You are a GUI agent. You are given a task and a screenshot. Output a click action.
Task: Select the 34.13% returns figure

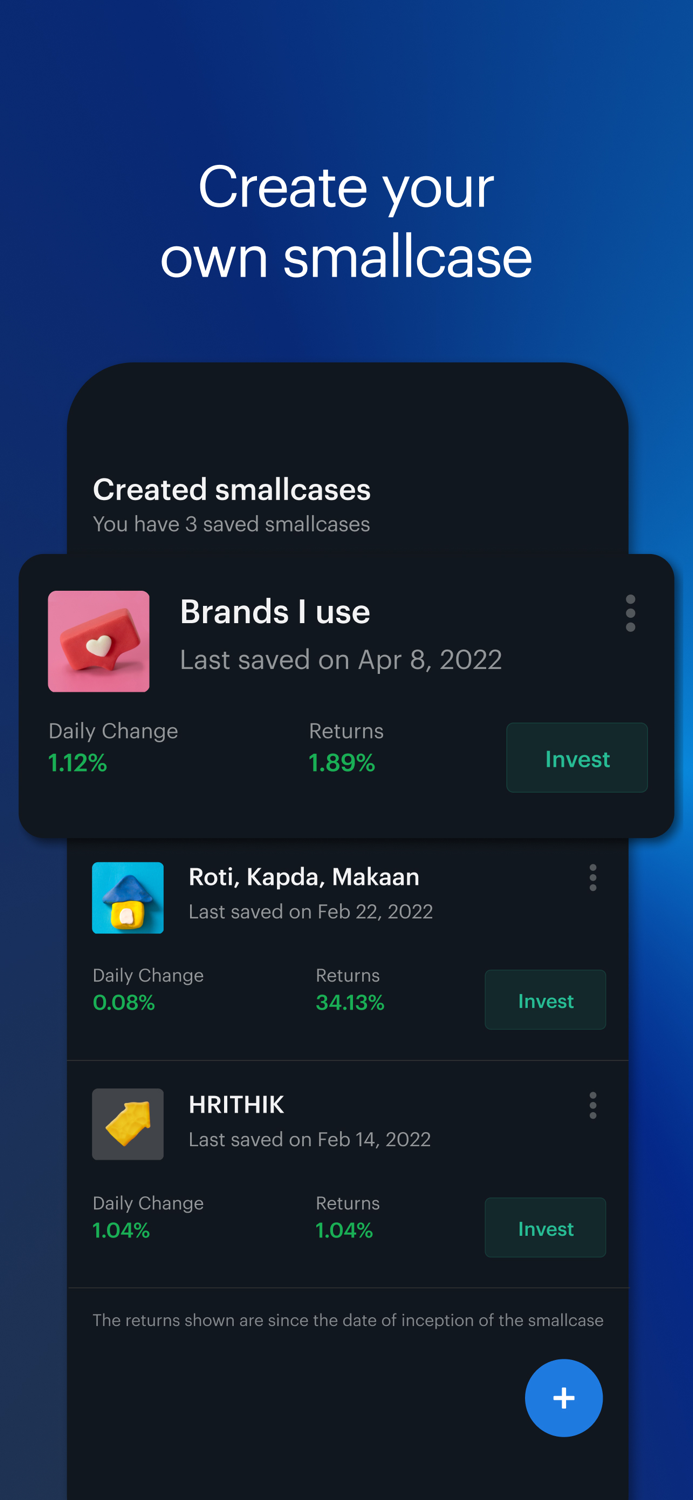(x=349, y=1002)
